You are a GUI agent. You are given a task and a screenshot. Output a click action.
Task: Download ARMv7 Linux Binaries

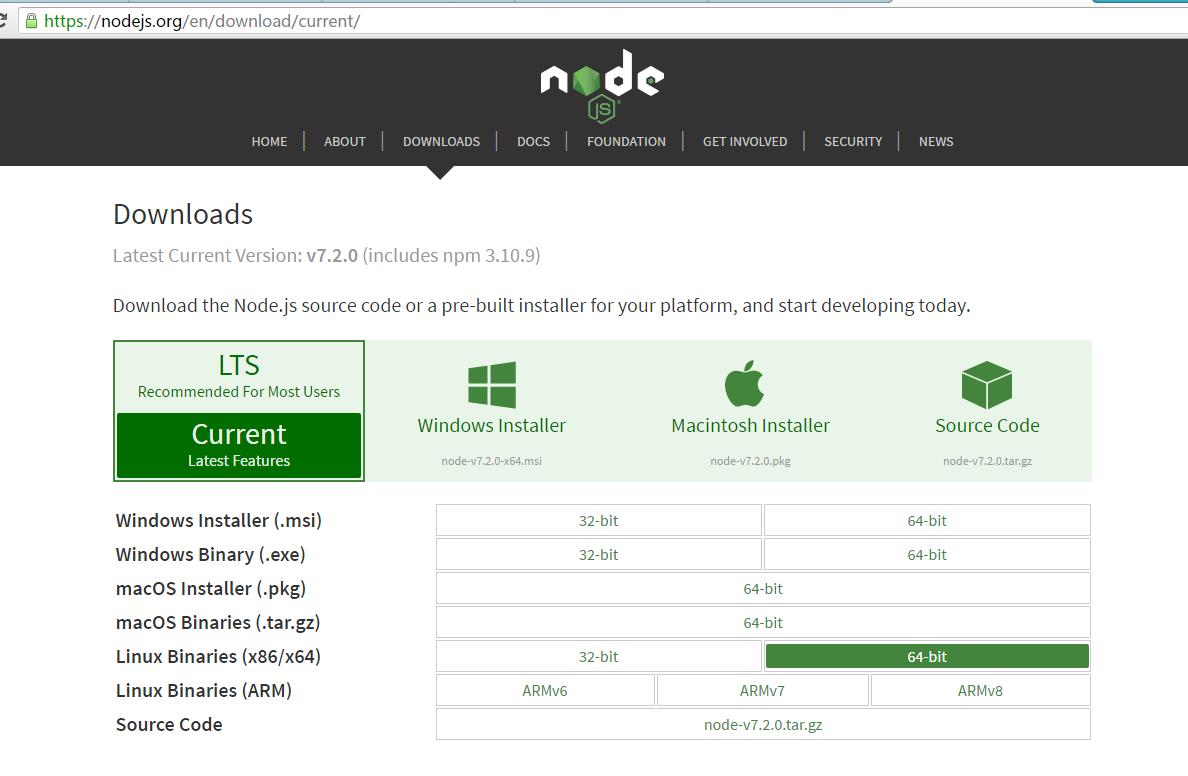pyautogui.click(x=762, y=691)
